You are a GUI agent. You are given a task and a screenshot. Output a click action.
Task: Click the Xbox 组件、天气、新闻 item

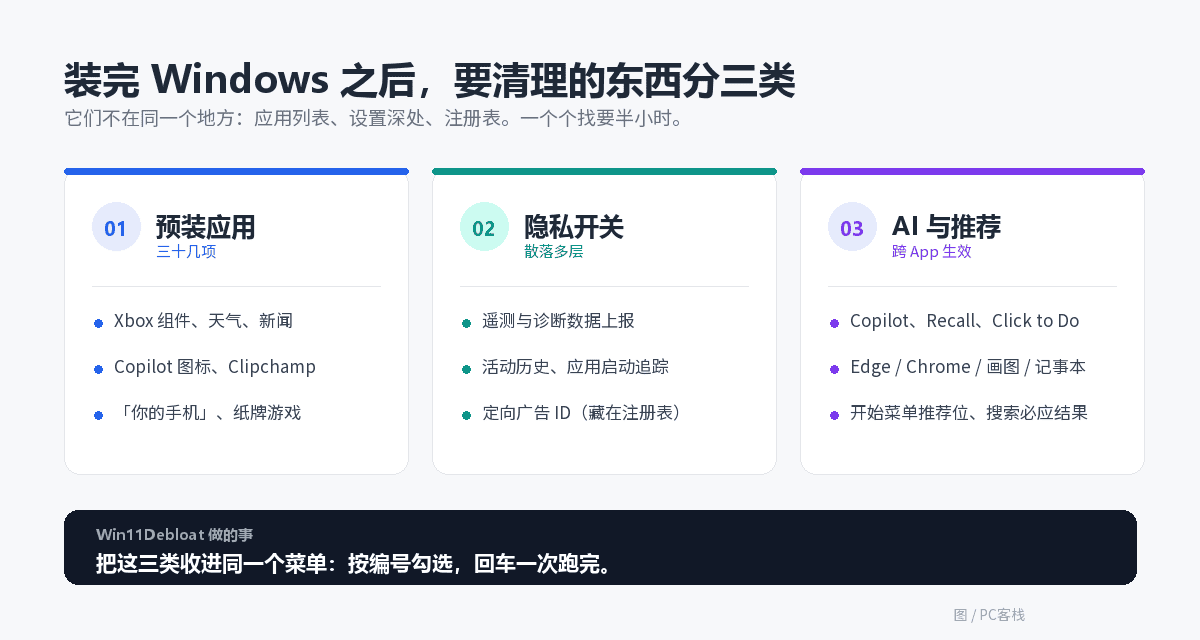(203, 321)
